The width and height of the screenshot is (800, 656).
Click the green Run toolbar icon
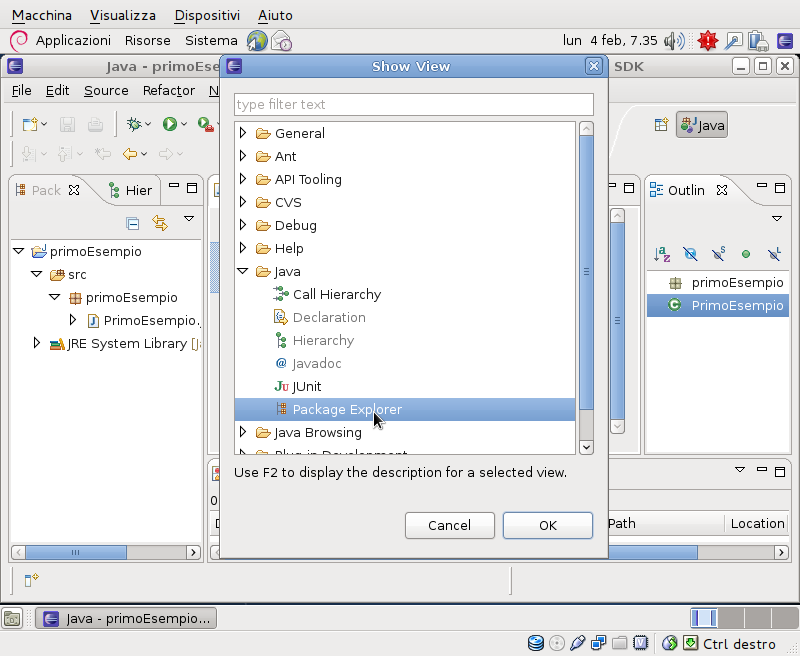point(170,124)
